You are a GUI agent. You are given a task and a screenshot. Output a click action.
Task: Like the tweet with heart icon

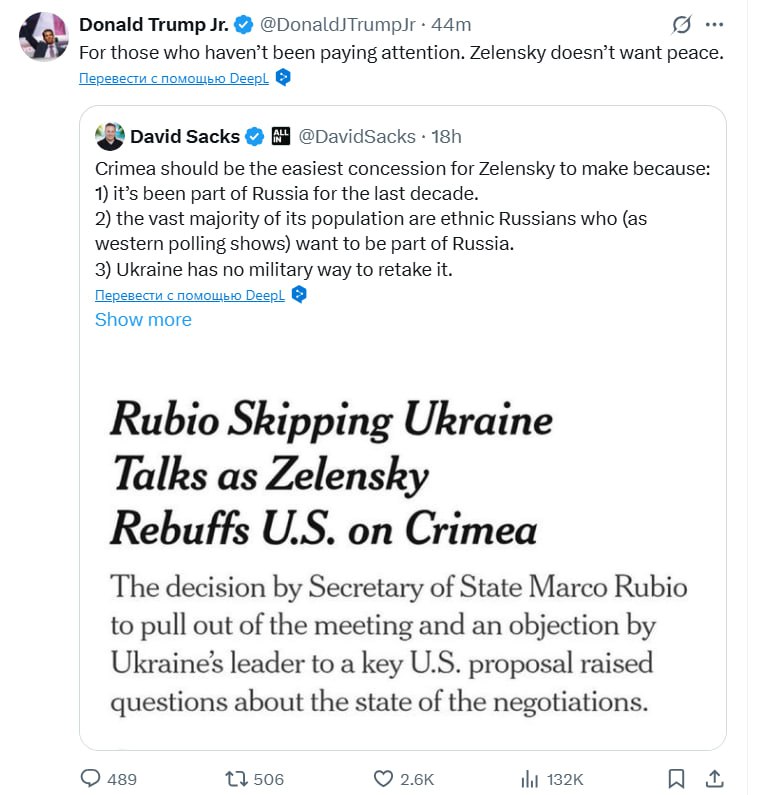tap(383, 778)
